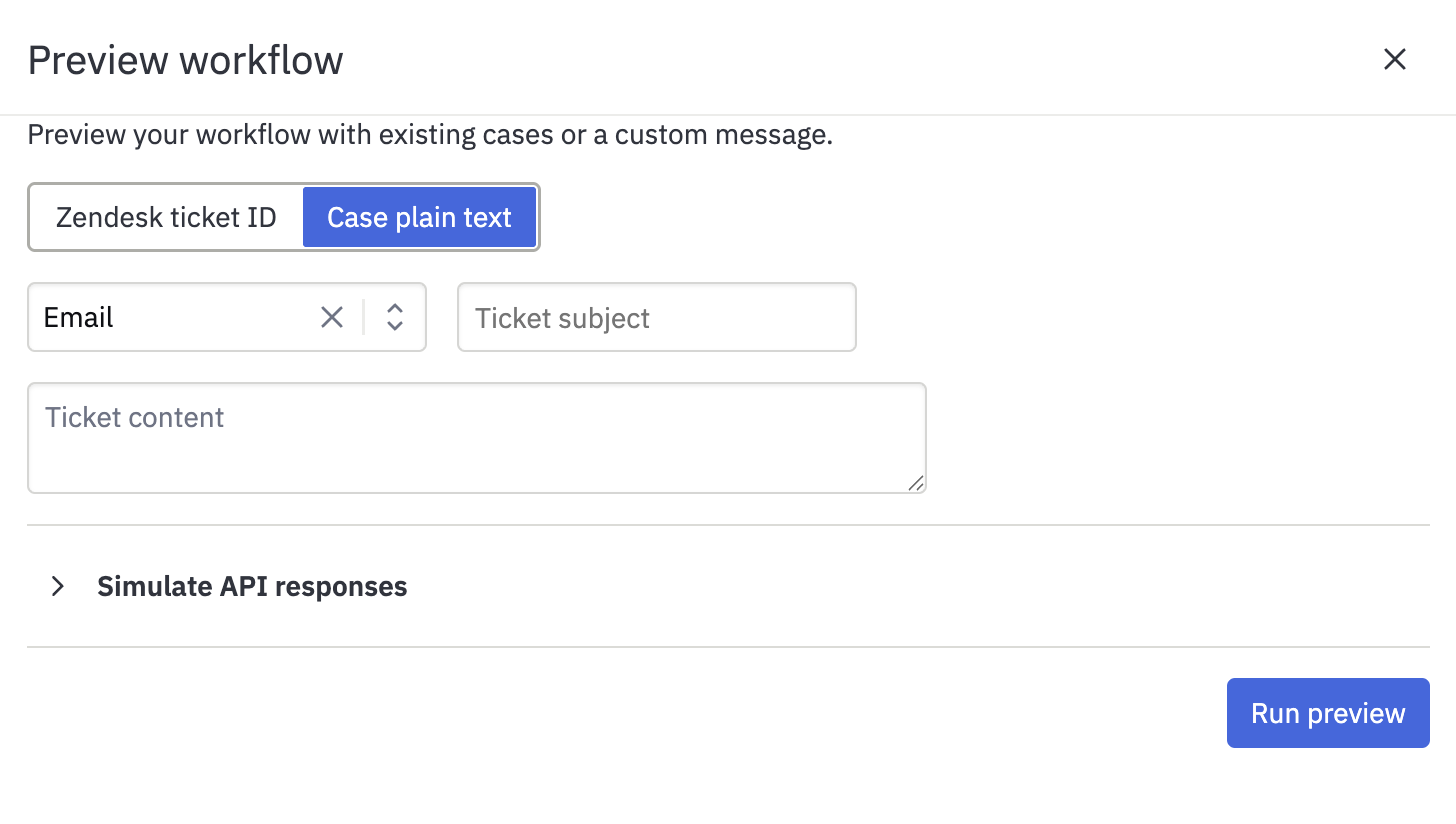Click divider between clear and chevron icons
The image size is (1456, 824).
click(x=364, y=318)
